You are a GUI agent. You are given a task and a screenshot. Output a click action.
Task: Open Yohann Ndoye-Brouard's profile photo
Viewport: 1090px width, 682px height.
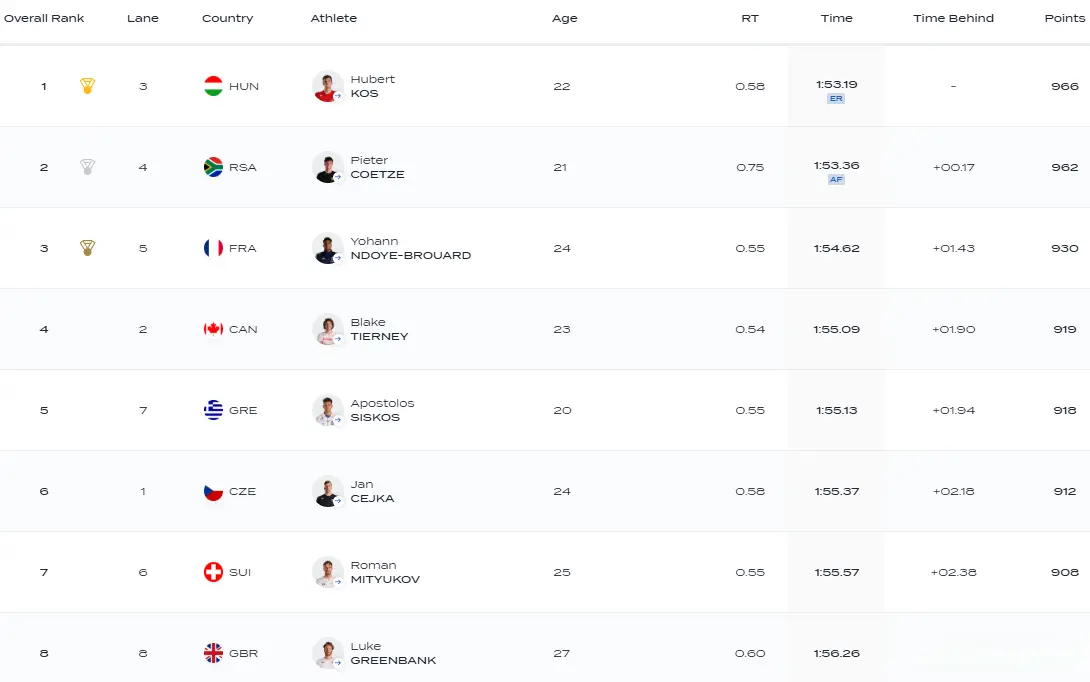327,248
